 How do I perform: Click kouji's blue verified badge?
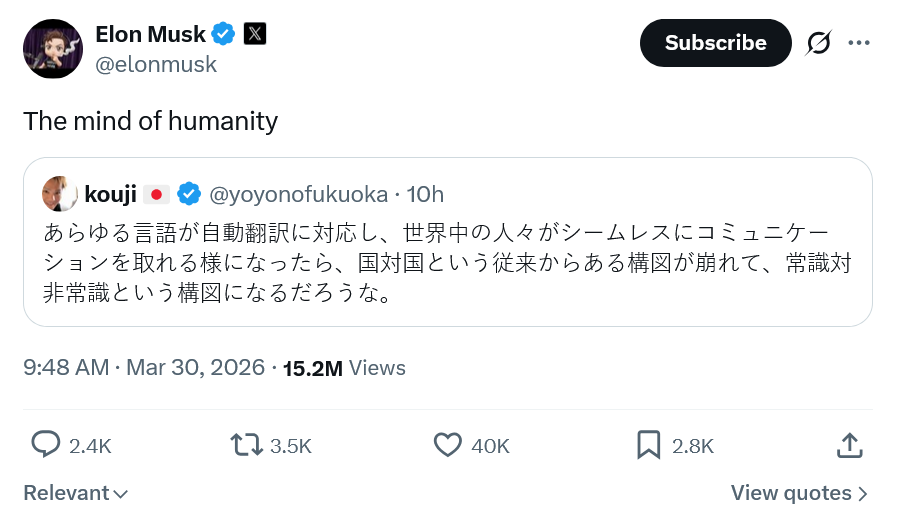[189, 193]
